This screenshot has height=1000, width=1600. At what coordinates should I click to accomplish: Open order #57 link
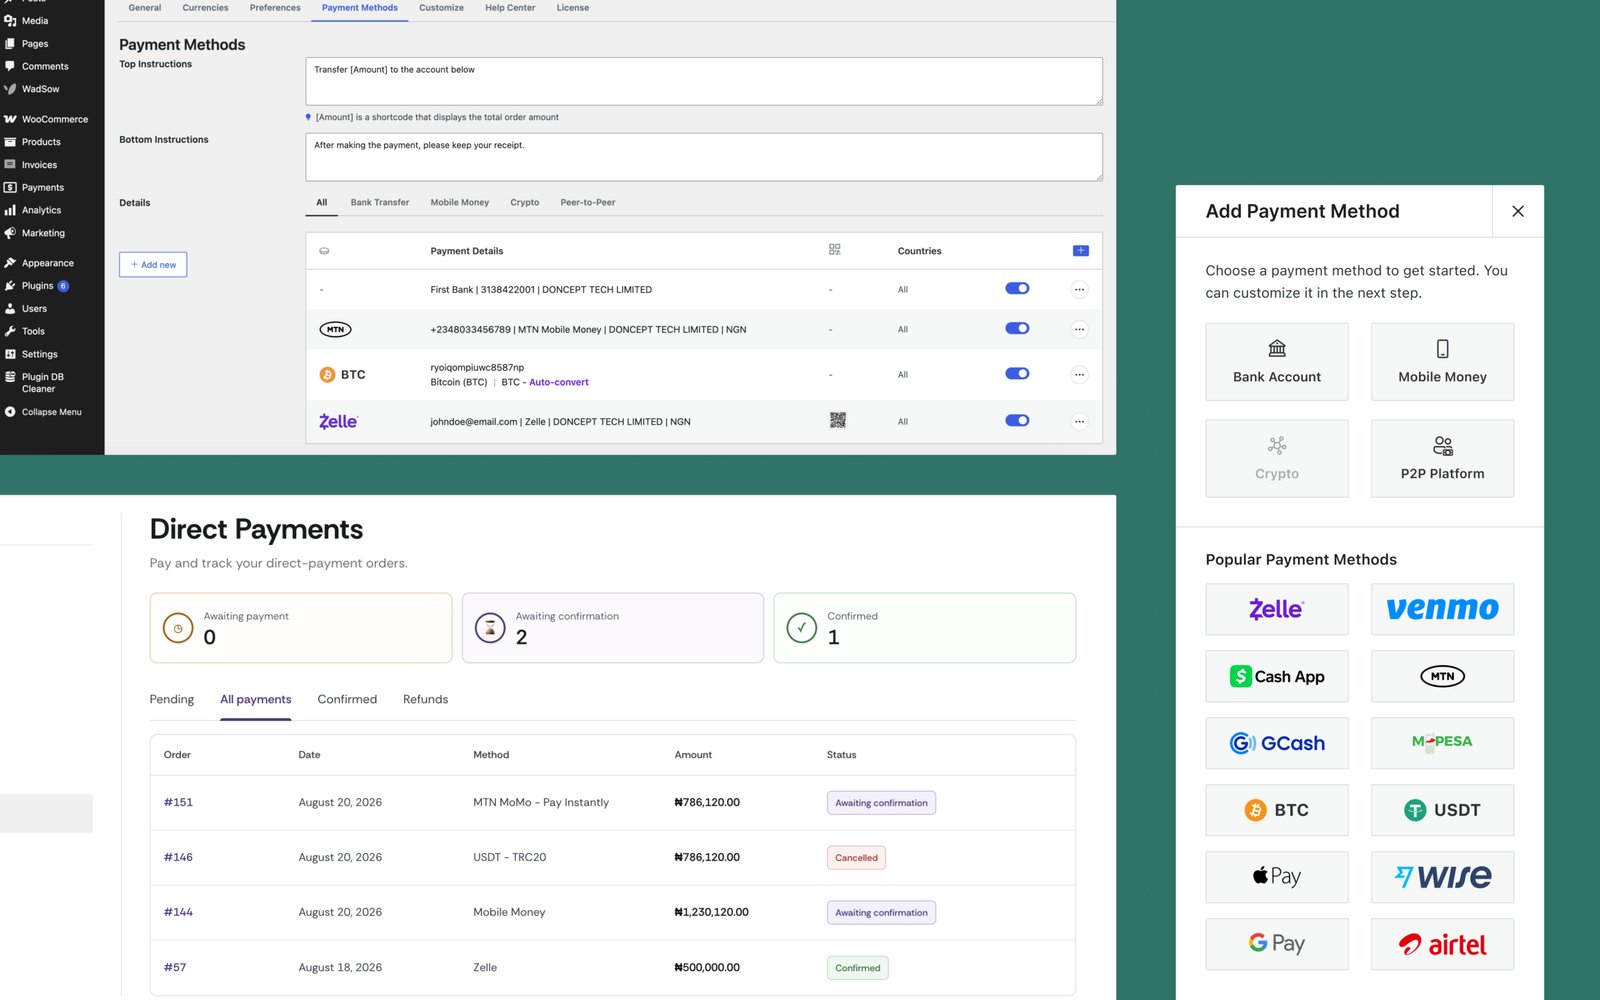[175, 967]
